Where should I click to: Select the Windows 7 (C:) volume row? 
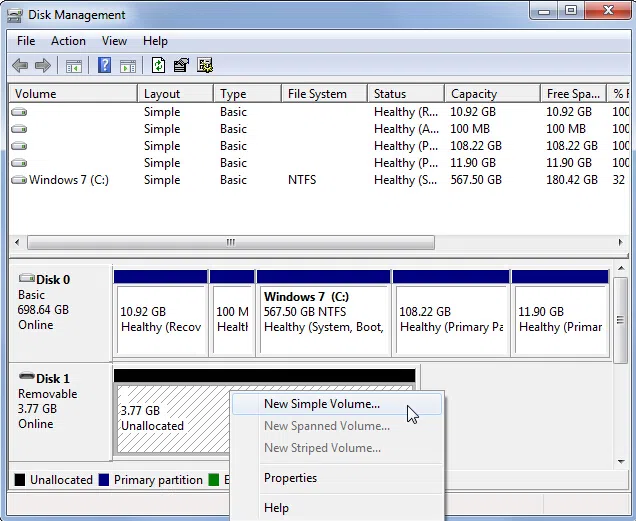point(68,180)
